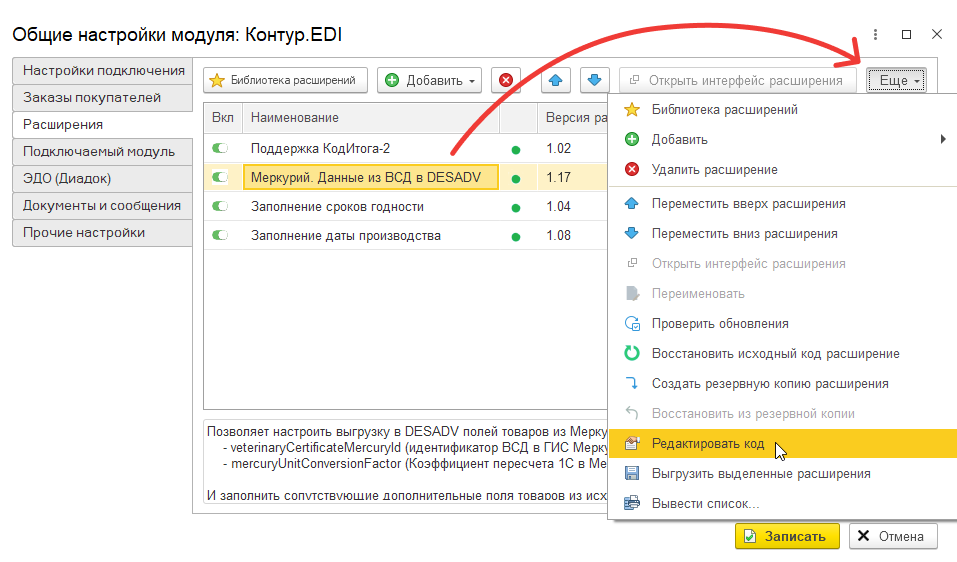Select the Расширения tab
957x562 pixels.
(103, 124)
